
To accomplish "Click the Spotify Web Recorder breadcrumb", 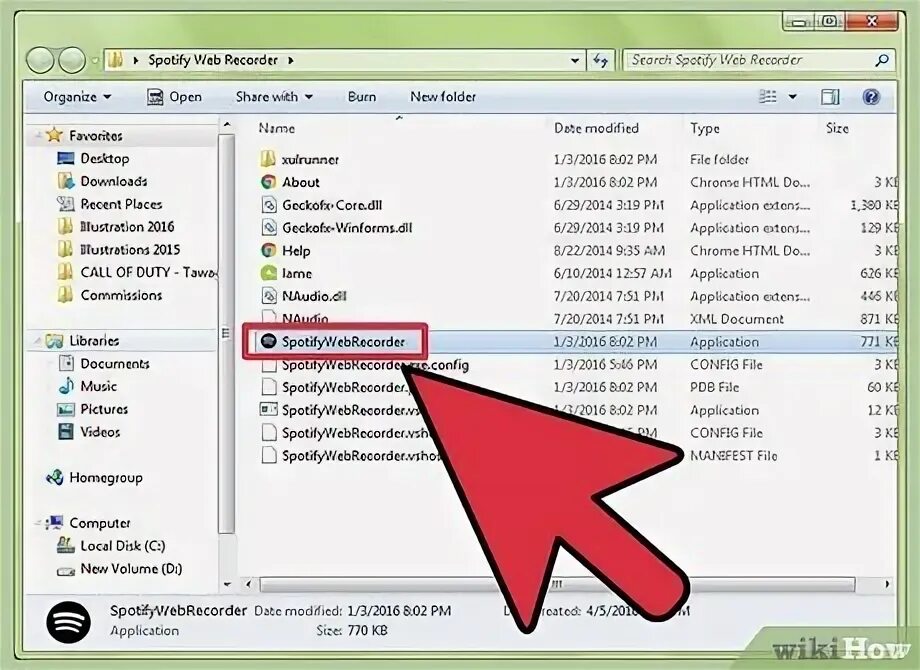I will pyautogui.click(x=213, y=60).
